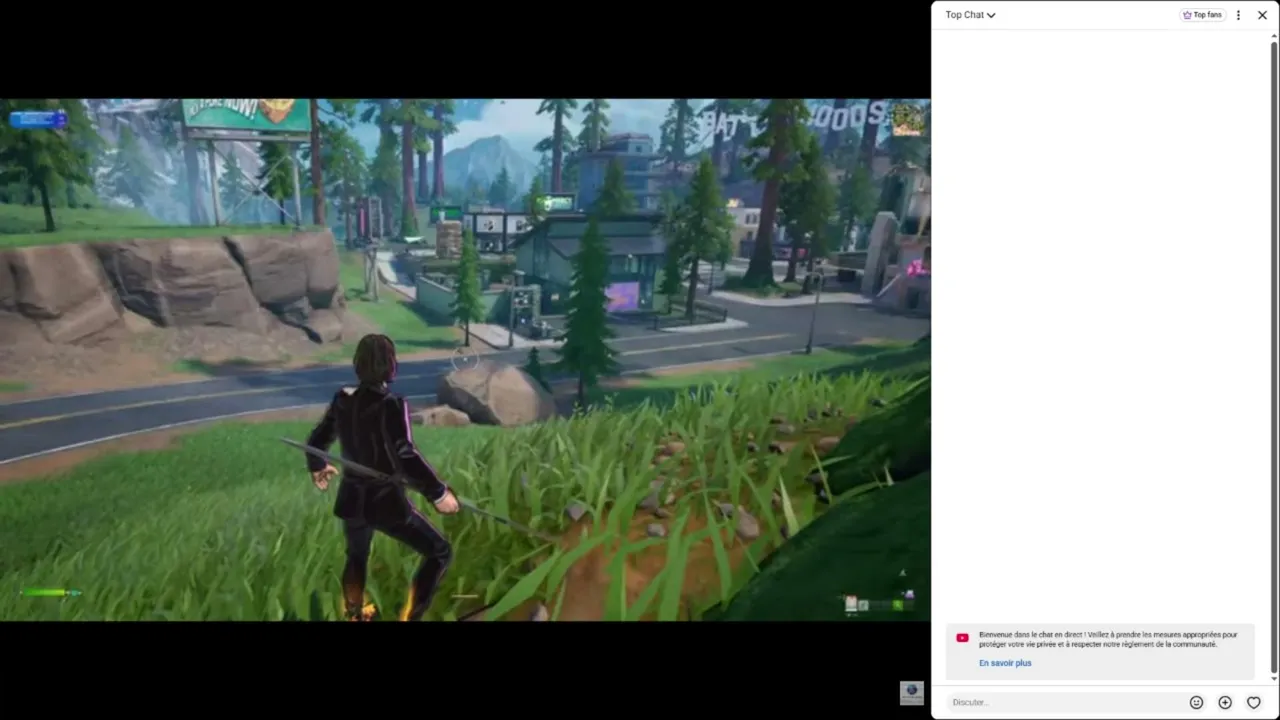Close the live chat panel

coord(1262,15)
